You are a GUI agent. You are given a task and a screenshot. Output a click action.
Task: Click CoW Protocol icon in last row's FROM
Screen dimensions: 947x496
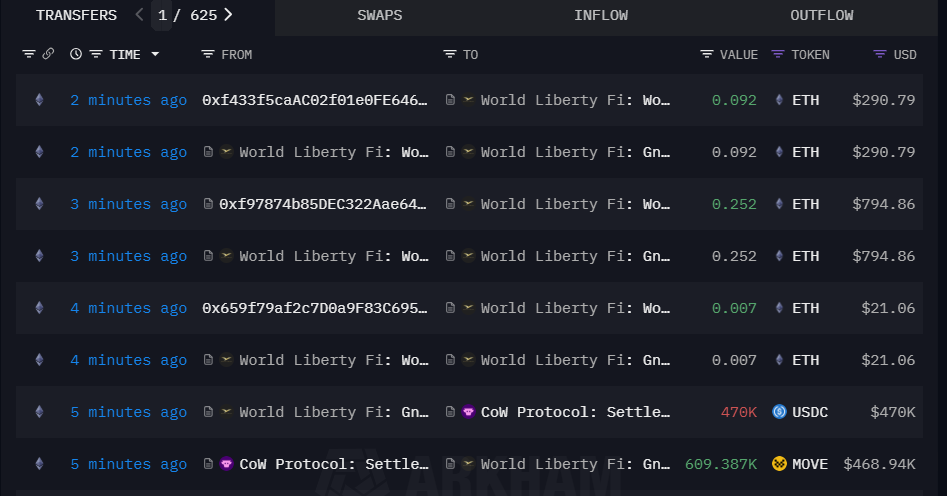(x=226, y=464)
